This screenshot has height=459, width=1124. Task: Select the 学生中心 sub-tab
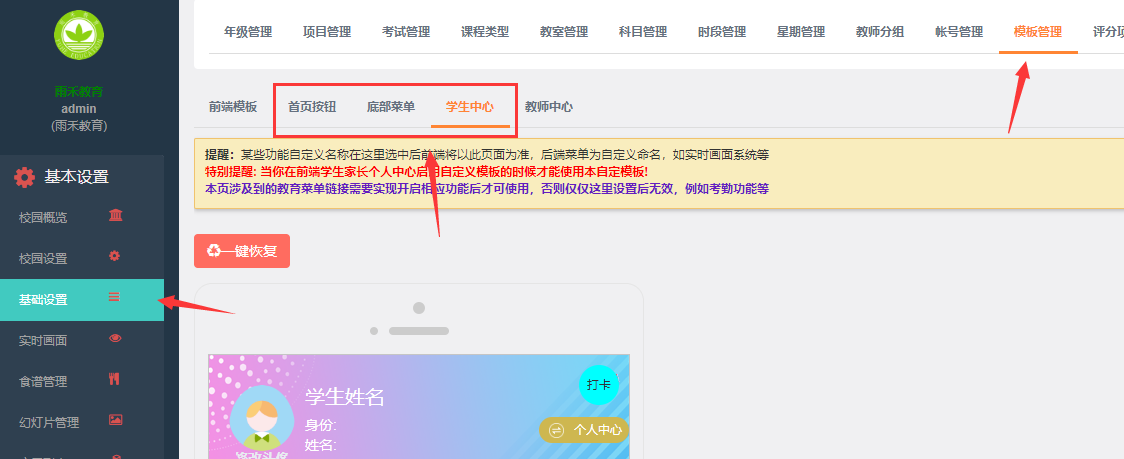tap(470, 107)
